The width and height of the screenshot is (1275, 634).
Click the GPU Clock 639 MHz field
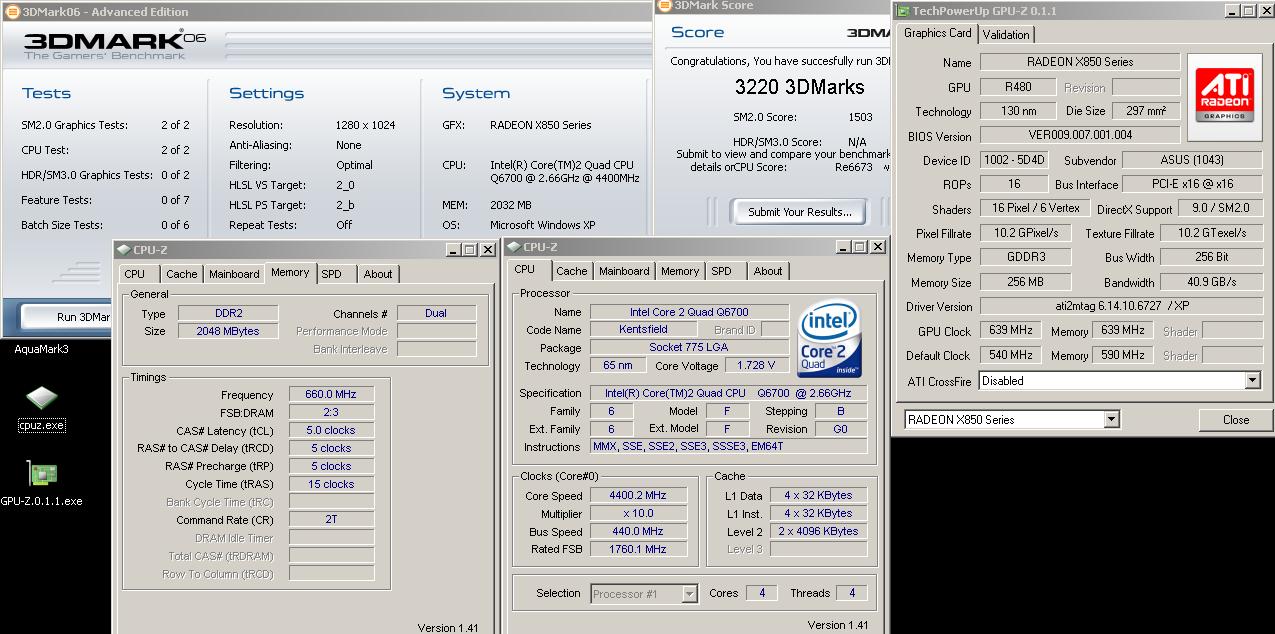pos(1012,331)
